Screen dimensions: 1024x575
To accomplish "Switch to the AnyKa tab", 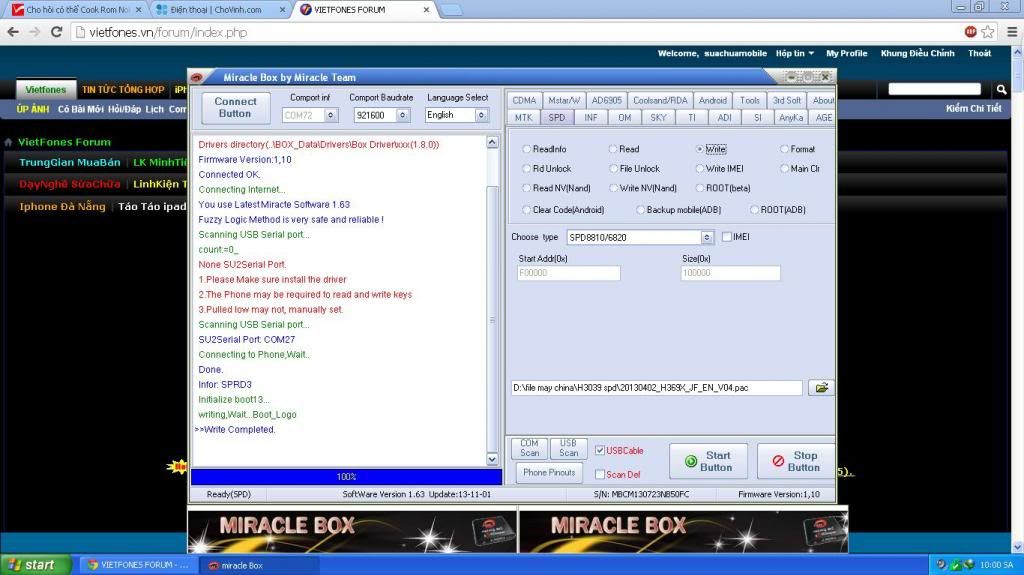I will point(791,118).
